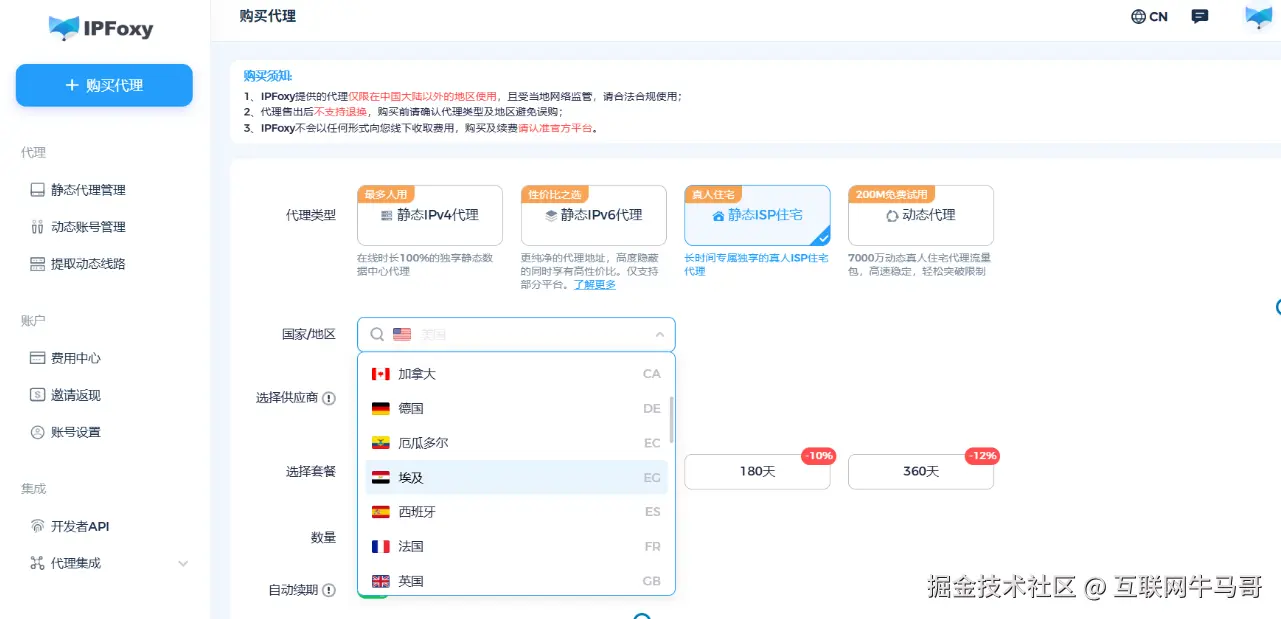
Task: Switch language via globe CN
Action: click(1149, 17)
